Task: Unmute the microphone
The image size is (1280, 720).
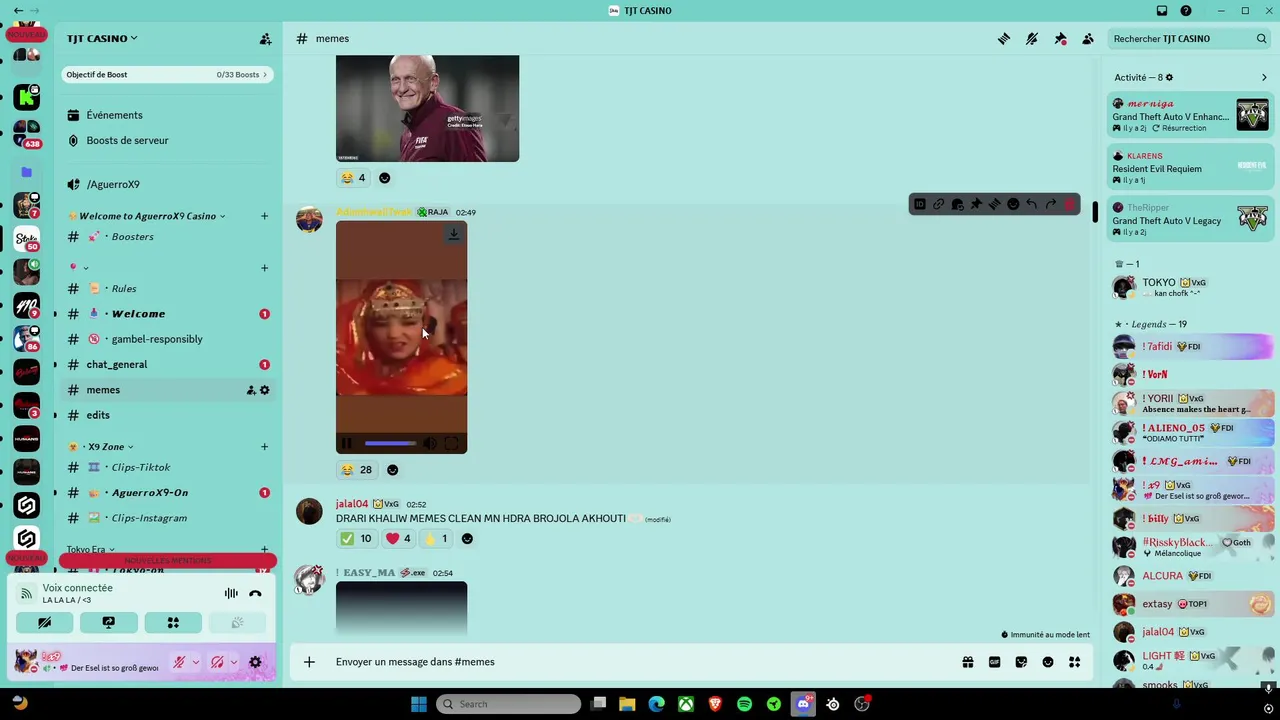Action: (x=179, y=662)
